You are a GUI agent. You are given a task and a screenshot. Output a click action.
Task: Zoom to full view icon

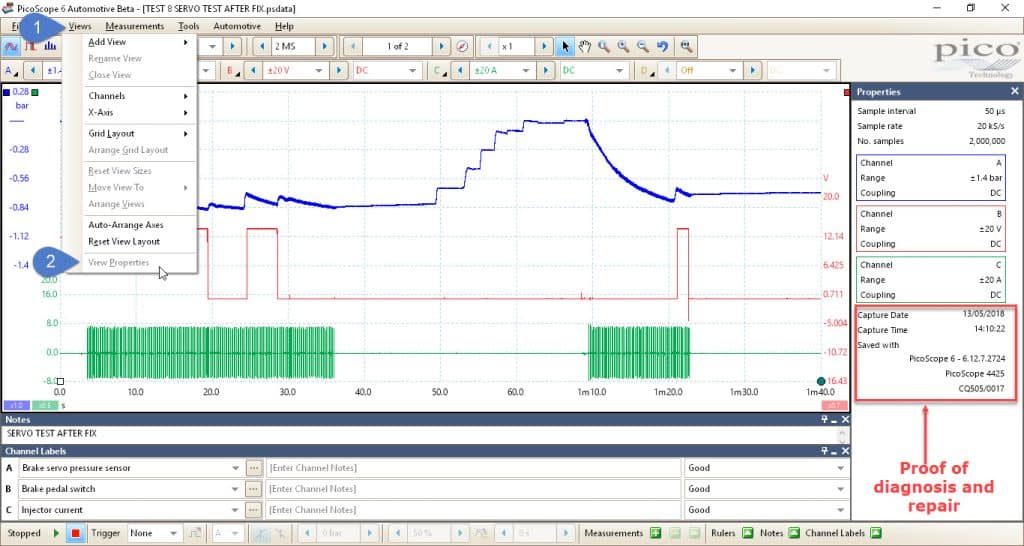pos(686,46)
